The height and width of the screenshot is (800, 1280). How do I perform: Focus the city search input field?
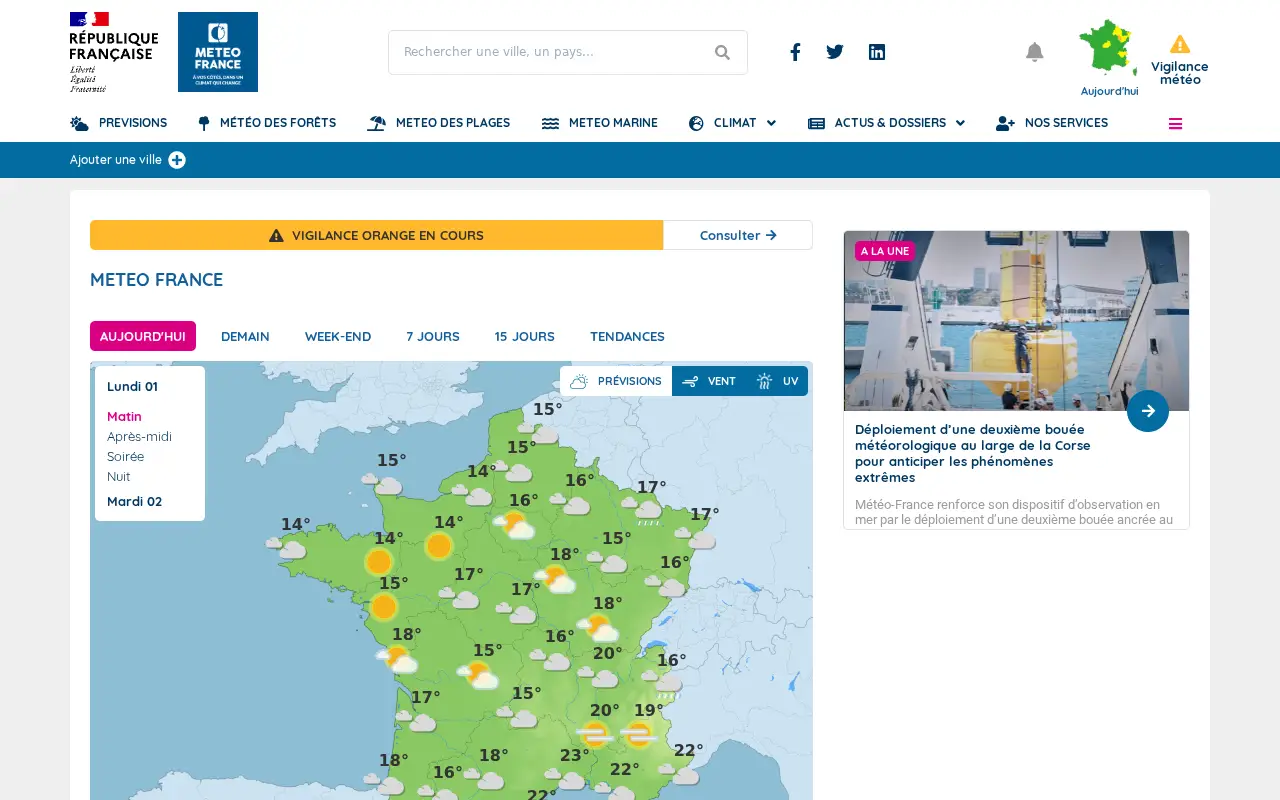click(x=568, y=52)
